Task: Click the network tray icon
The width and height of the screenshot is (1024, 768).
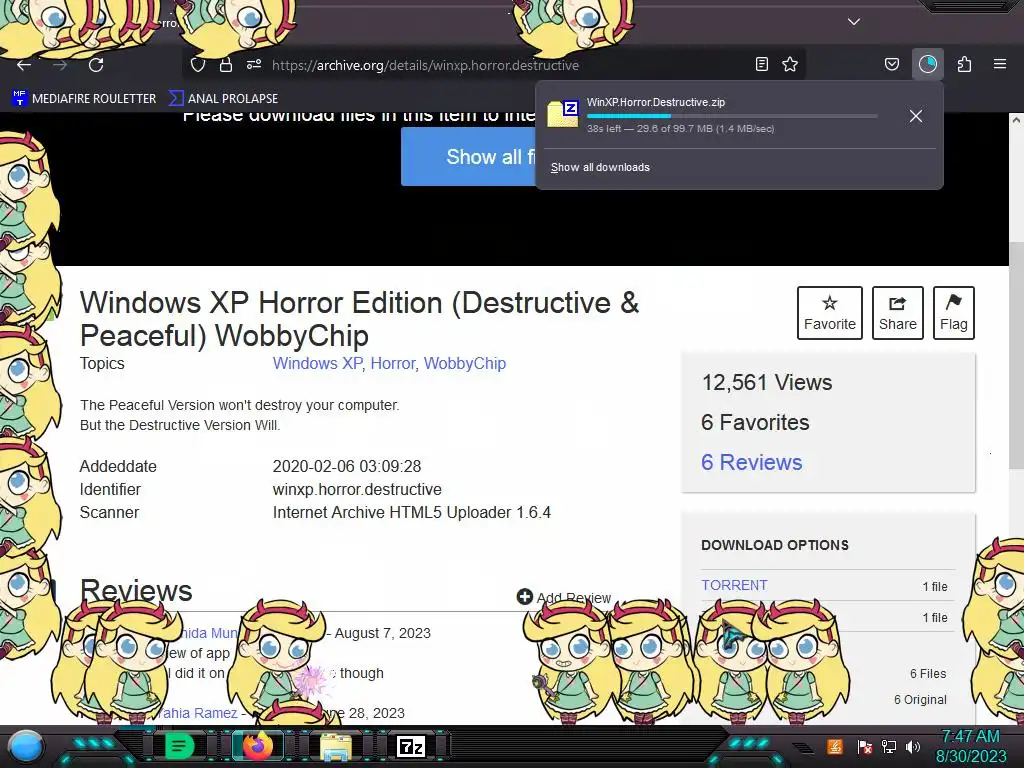Action: pyautogui.click(x=889, y=746)
